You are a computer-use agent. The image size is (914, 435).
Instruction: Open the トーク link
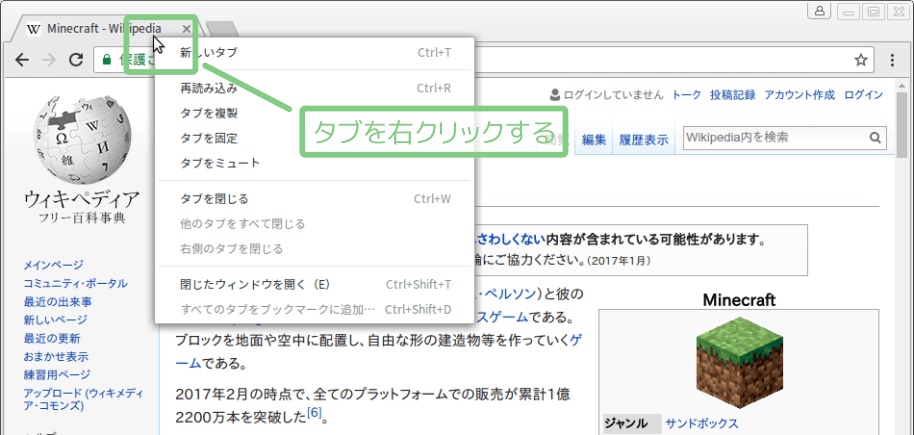(x=687, y=95)
